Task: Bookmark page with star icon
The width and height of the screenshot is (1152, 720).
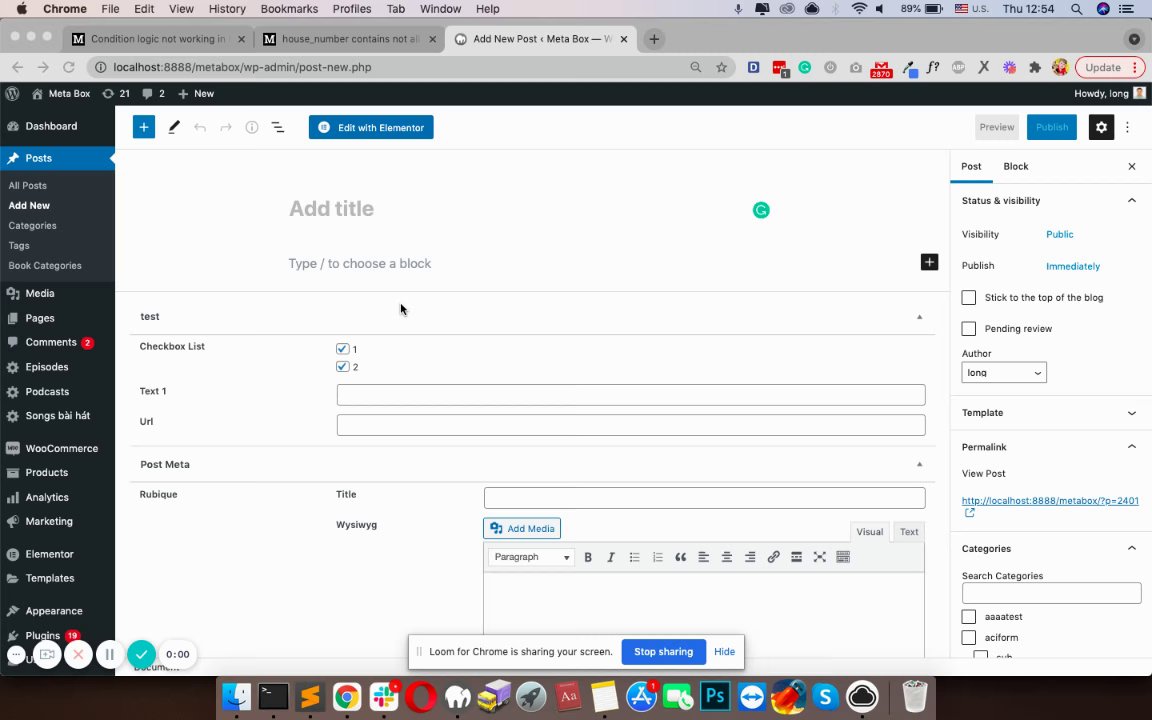Action: click(721, 67)
